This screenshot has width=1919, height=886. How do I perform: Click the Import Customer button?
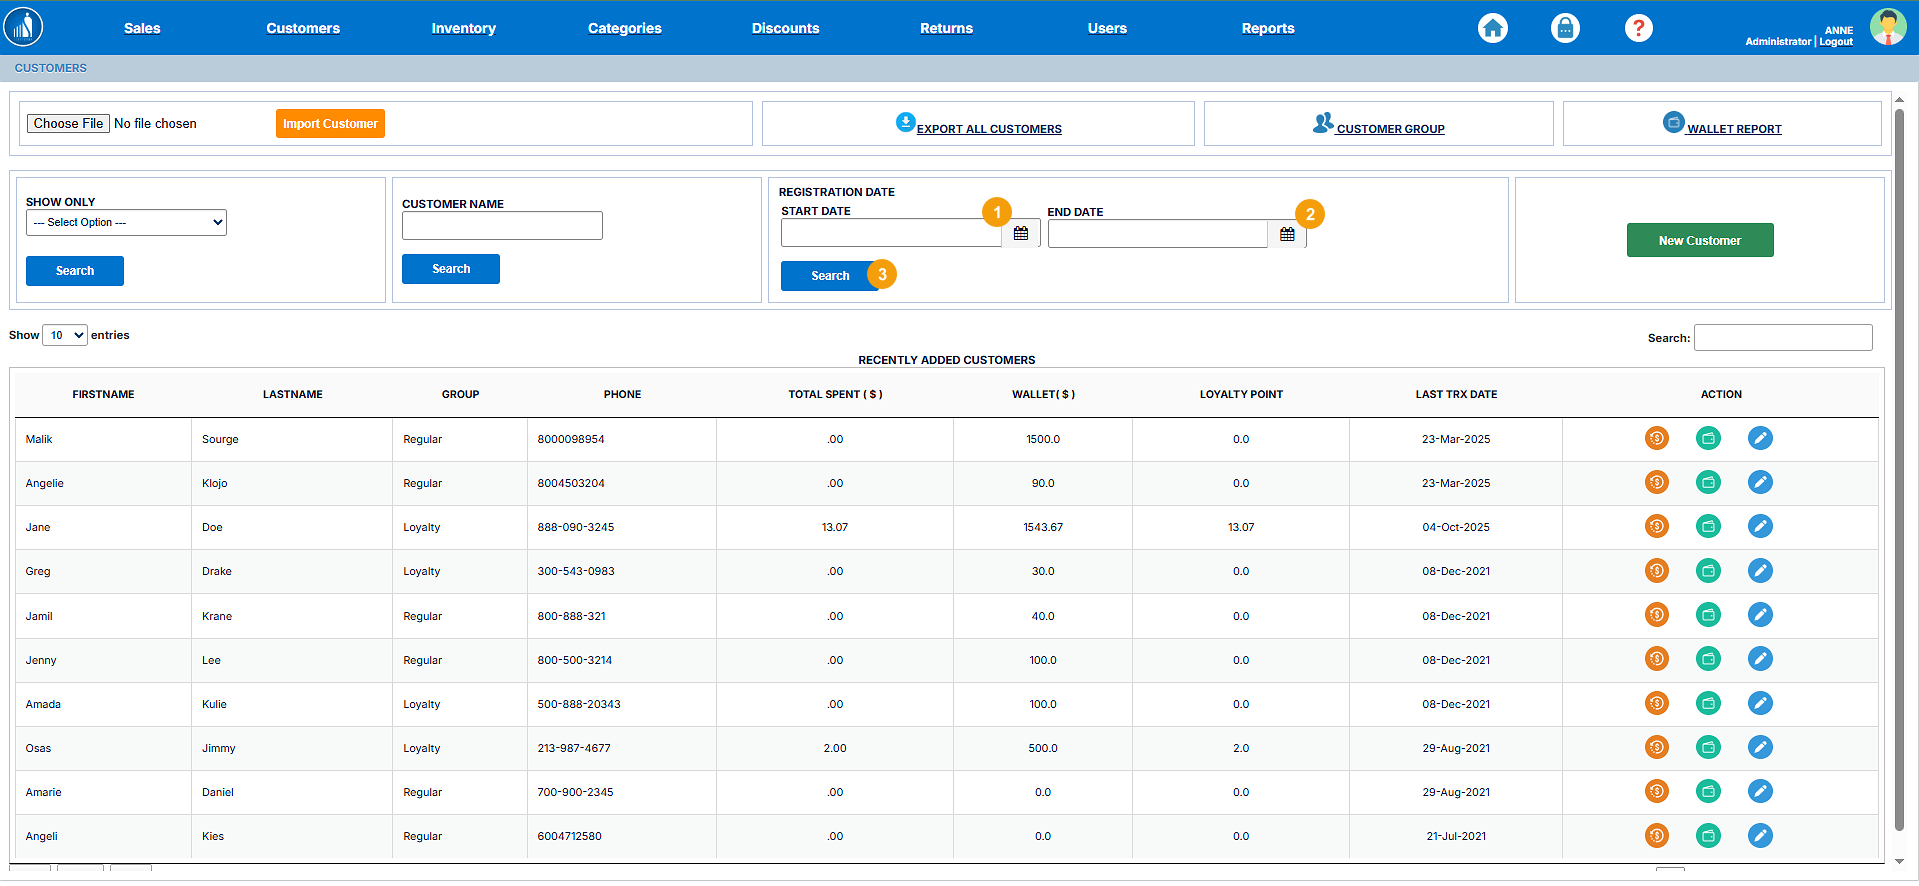click(330, 123)
